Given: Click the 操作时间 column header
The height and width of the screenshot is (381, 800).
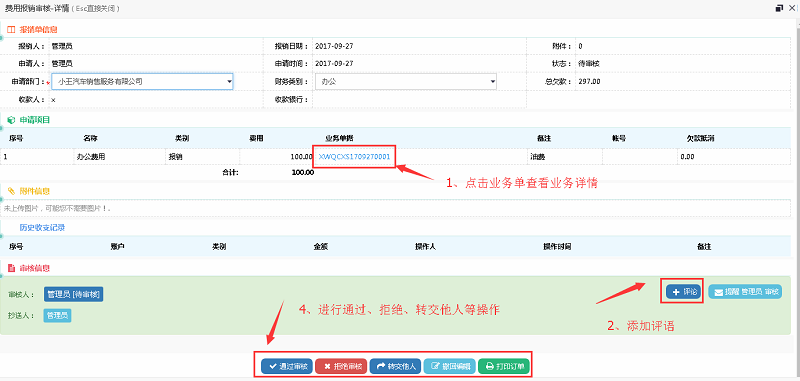Looking at the screenshot, I should click(x=557, y=246).
